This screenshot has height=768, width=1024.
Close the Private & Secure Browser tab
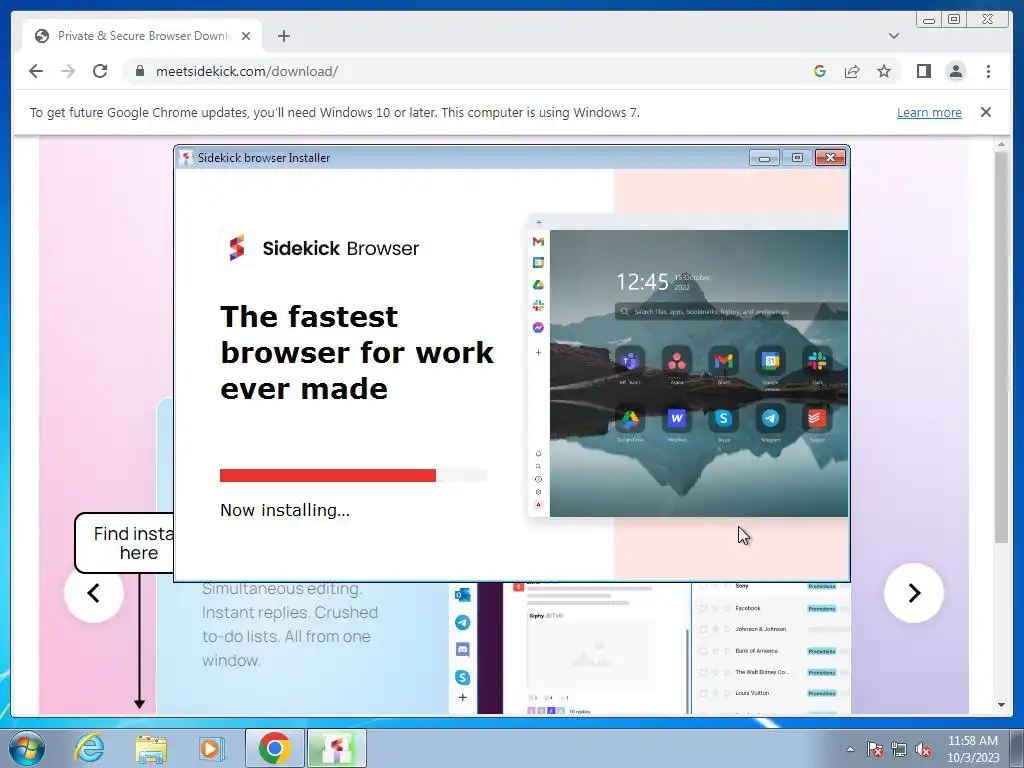pos(246,36)
